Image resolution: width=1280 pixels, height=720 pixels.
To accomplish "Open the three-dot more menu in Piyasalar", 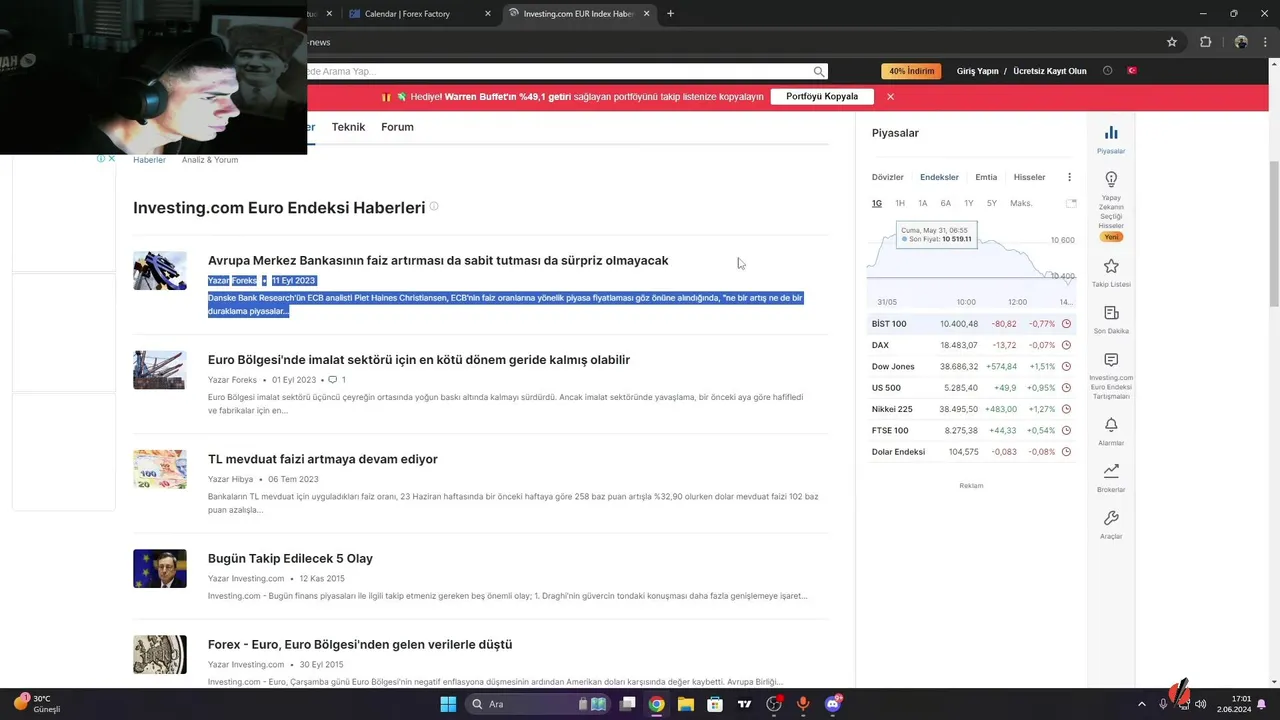I will point(1069,177).
